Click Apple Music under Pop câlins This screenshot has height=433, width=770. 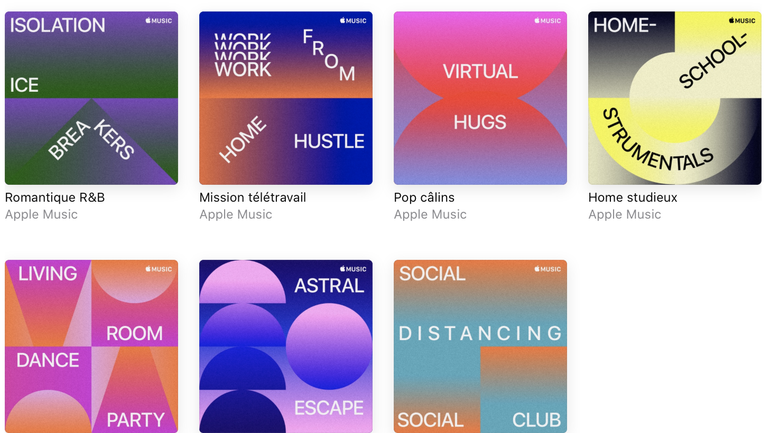pos(430,214)
